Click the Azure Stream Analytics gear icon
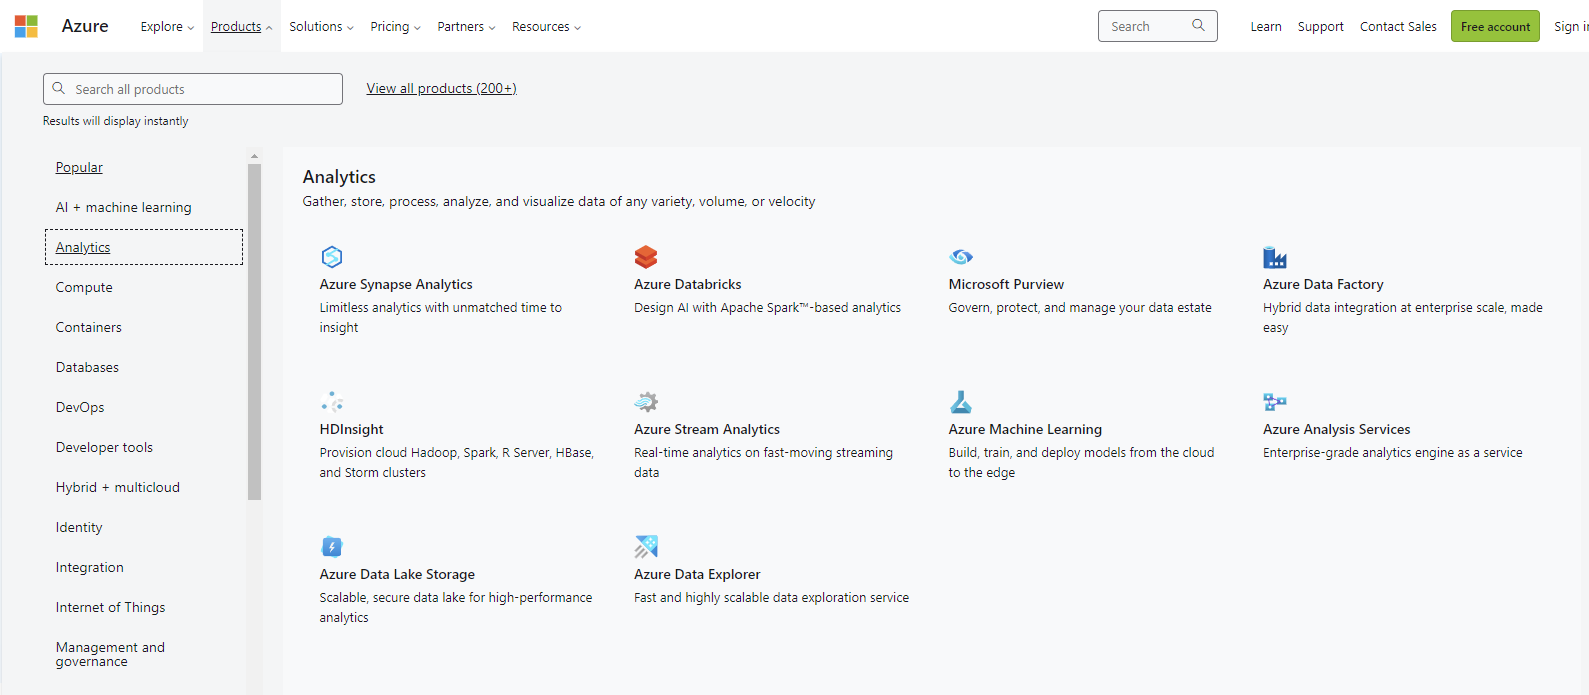The image size is (1589, 695). pyautogui.click(x=646, y=402)
